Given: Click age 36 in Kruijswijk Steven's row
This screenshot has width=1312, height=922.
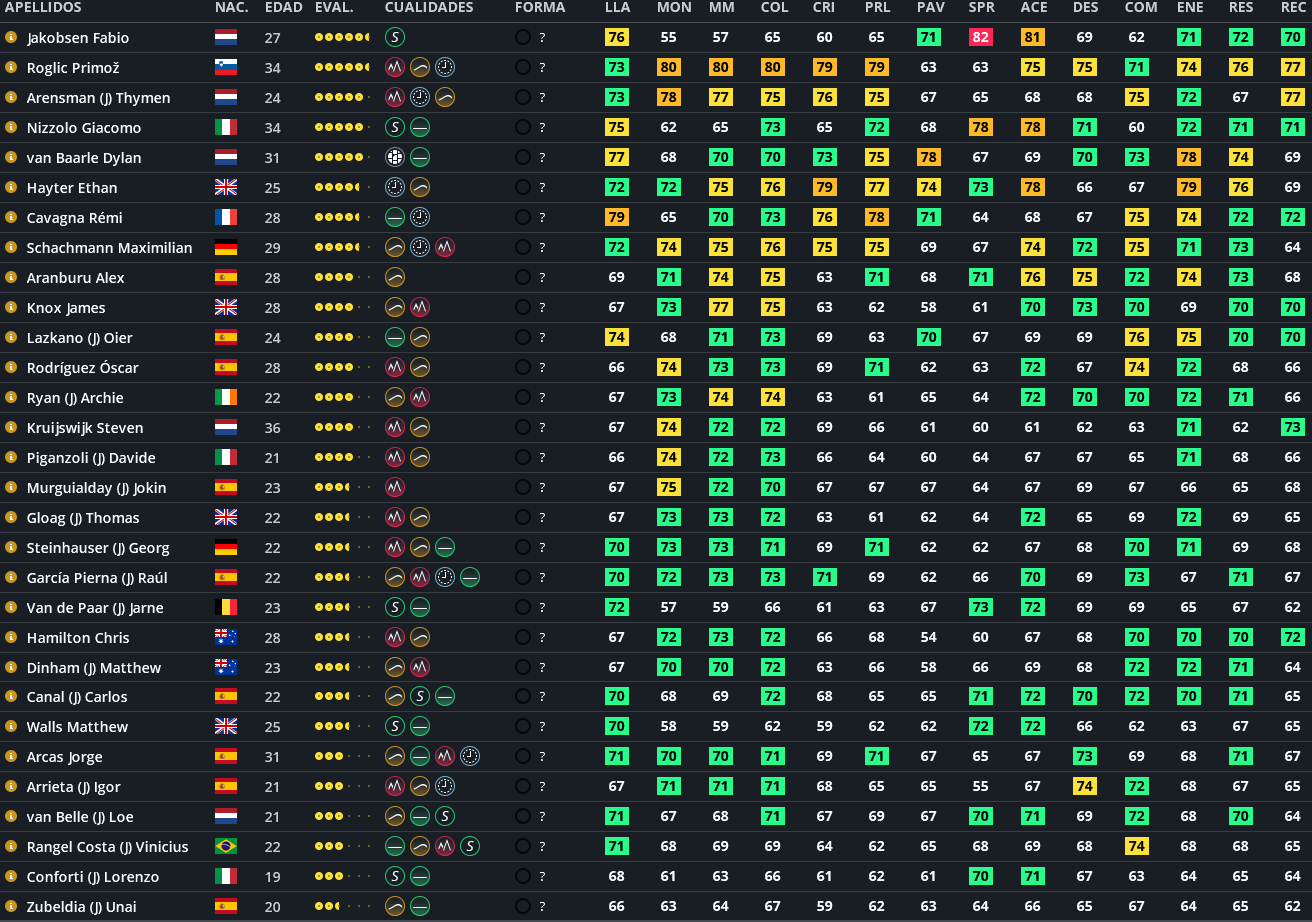Looking at the screenshot, I should 273,428.
